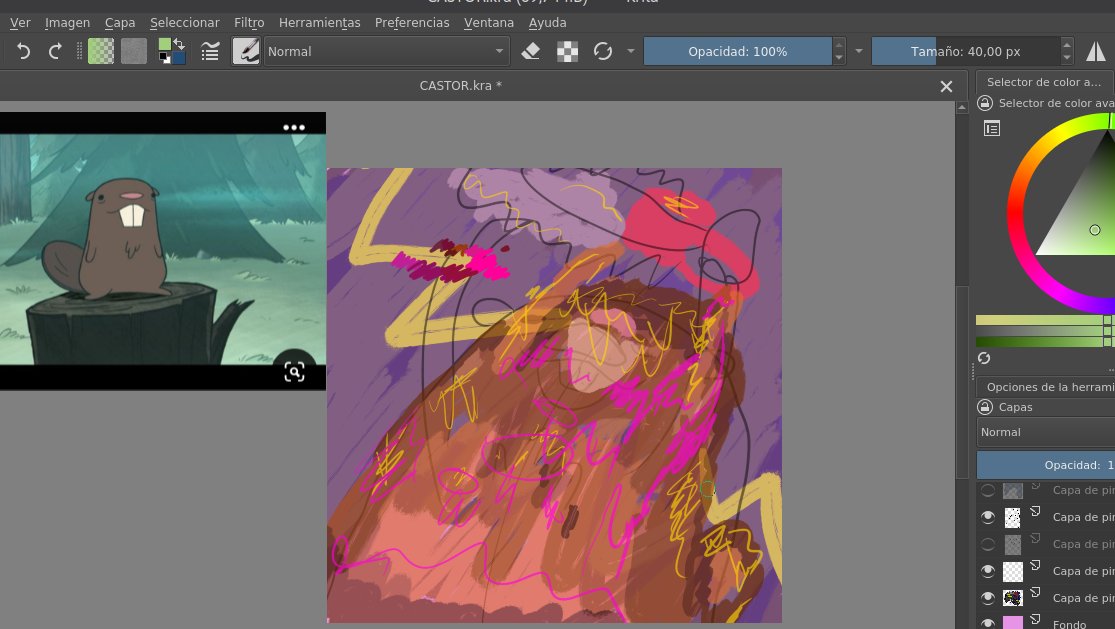Toggle eraser mode
Viewport: 1115px width, 629px height.
[530, 51]
